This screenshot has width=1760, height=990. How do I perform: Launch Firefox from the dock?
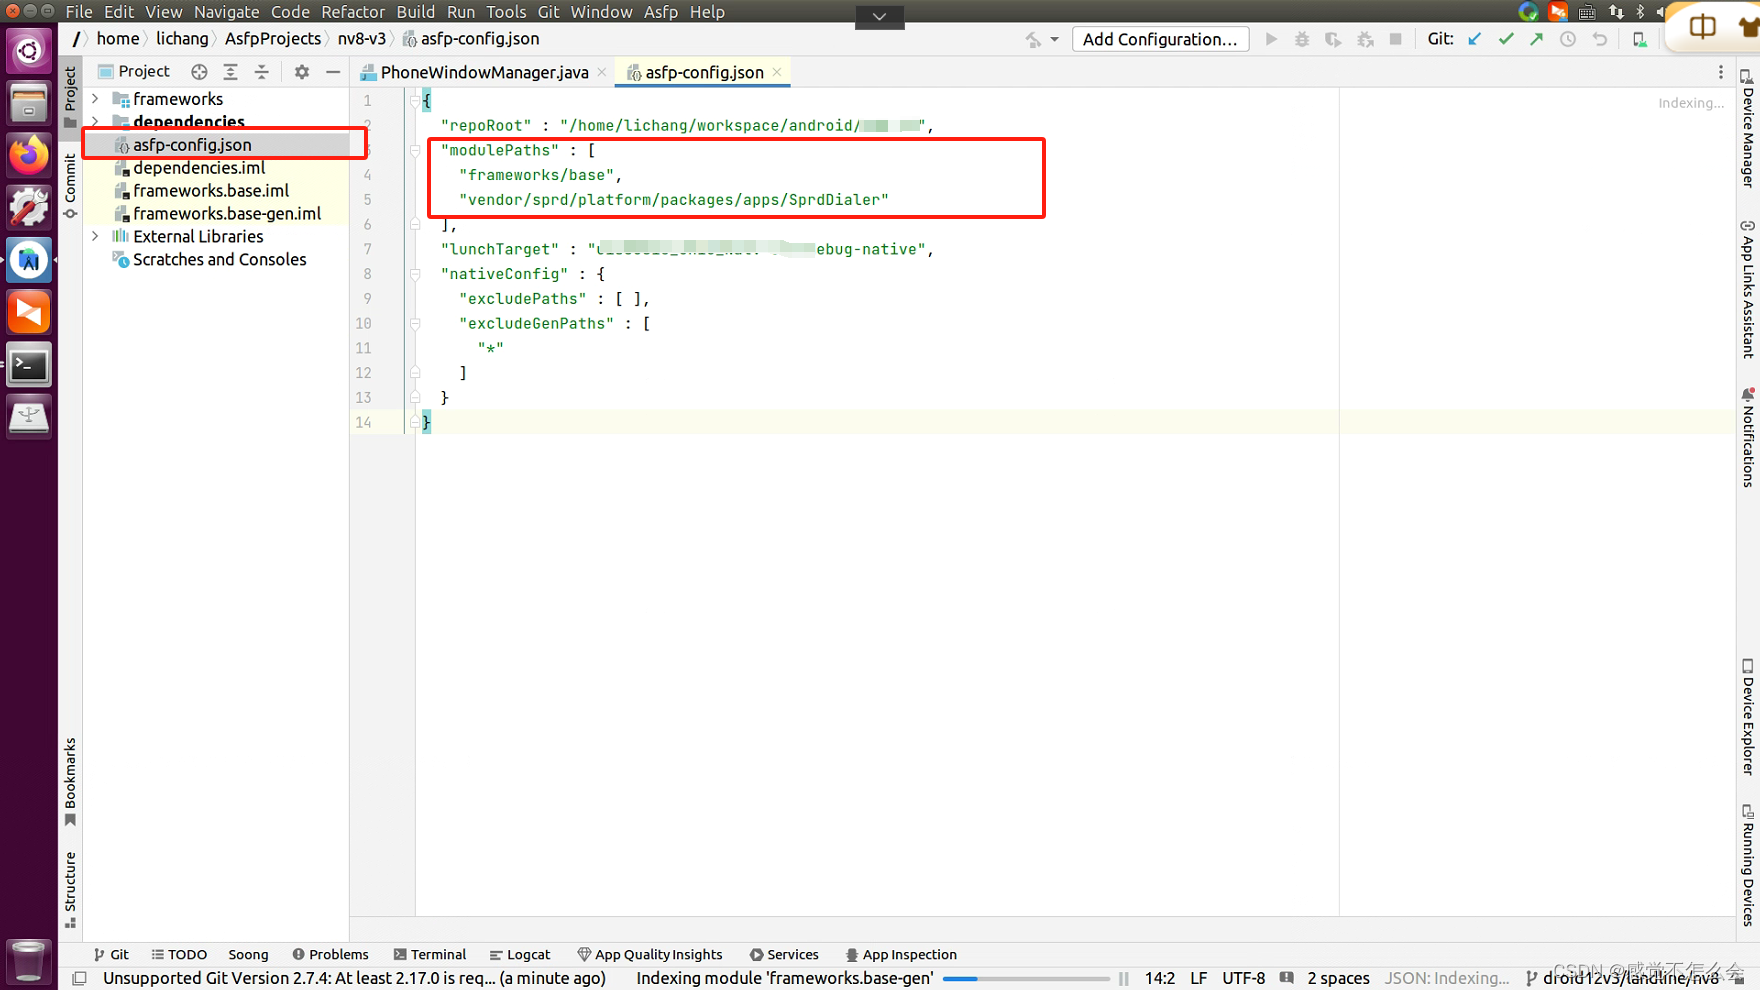pyautogui.click(x=28, y=155)
